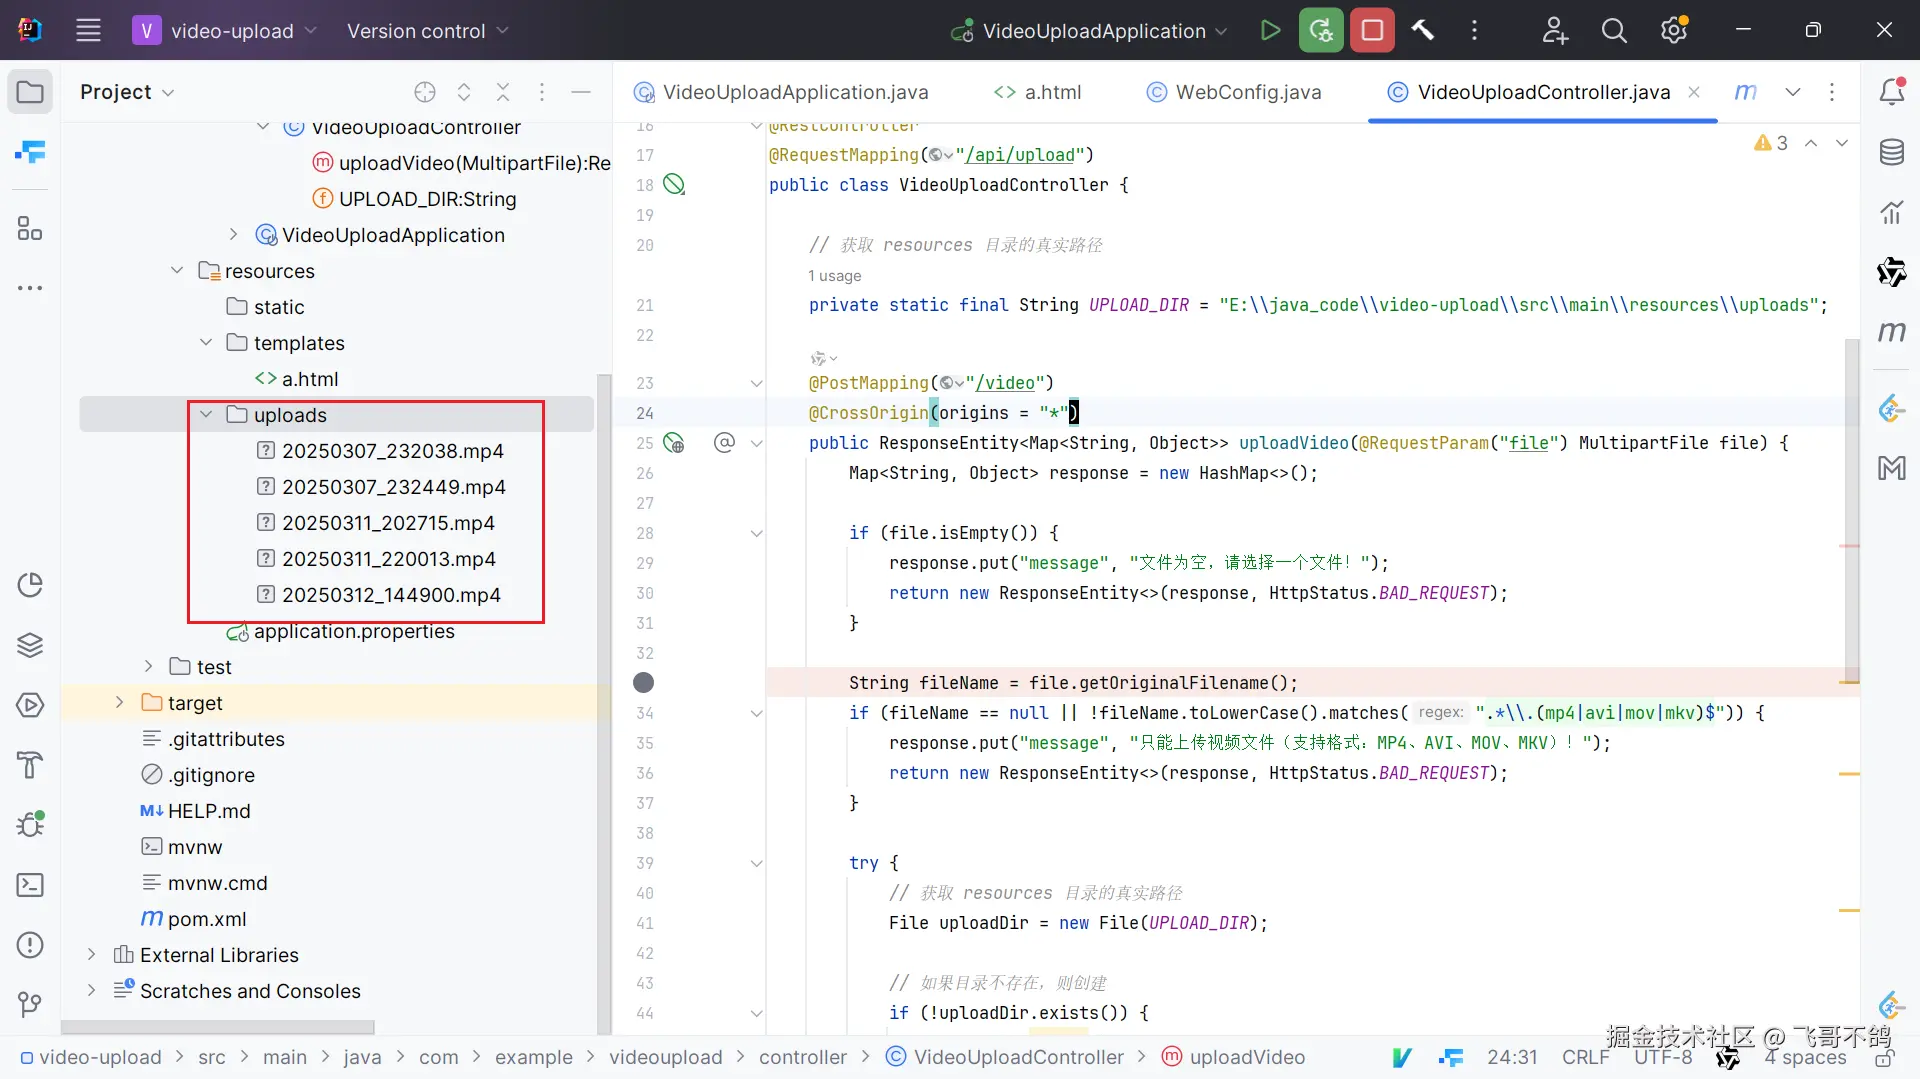Click the UTF-8 encoding indicator
The width and height of the screenshot is (1920, 1079).
(x=1662, y=1058)
